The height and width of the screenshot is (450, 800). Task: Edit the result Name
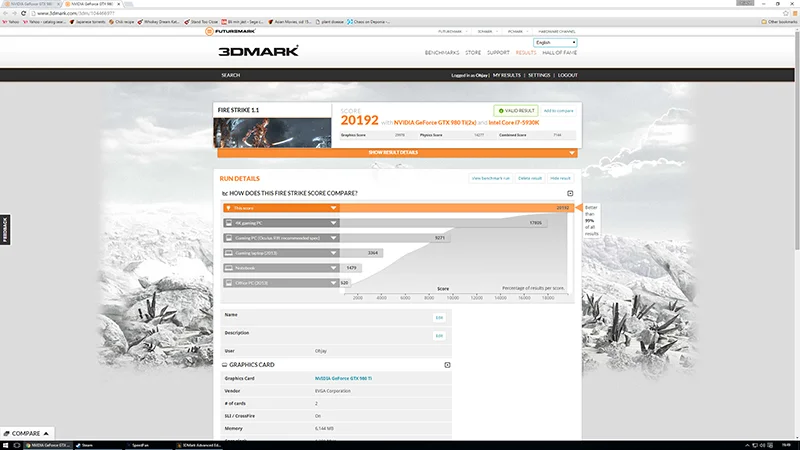(439, 317)
